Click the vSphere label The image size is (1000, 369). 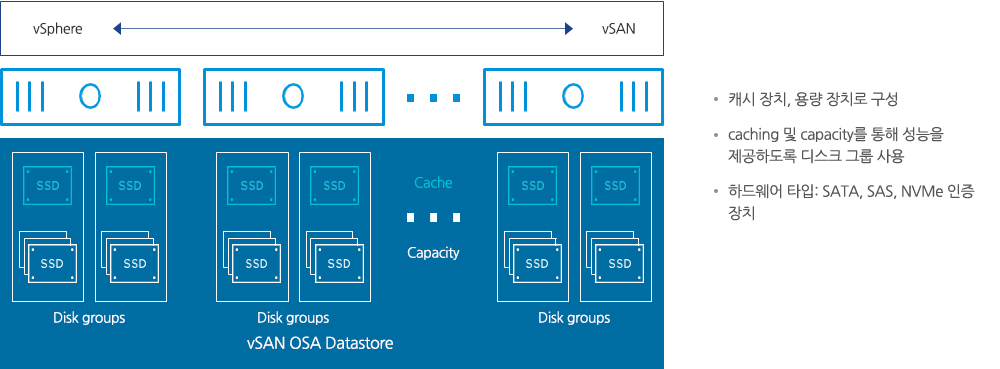click(x=57, y=29)
